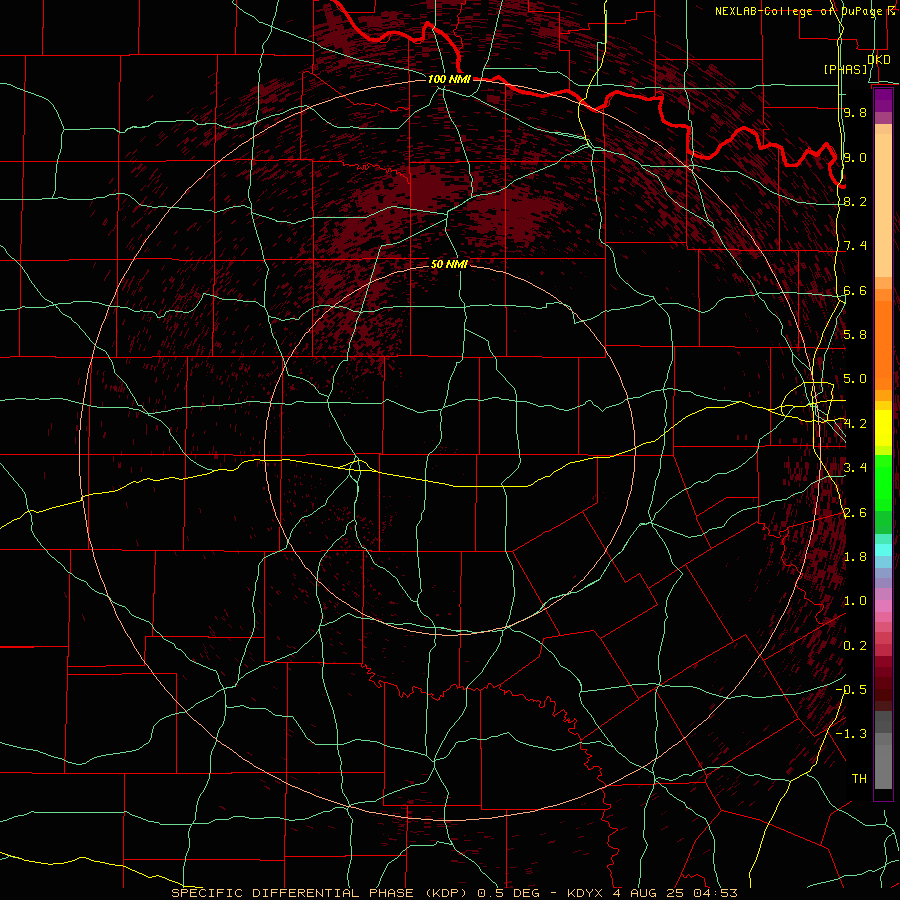Click the "[PHAS]" legend unit label
The width and height of the screenshot is (900, 900).
coord(846,69)
